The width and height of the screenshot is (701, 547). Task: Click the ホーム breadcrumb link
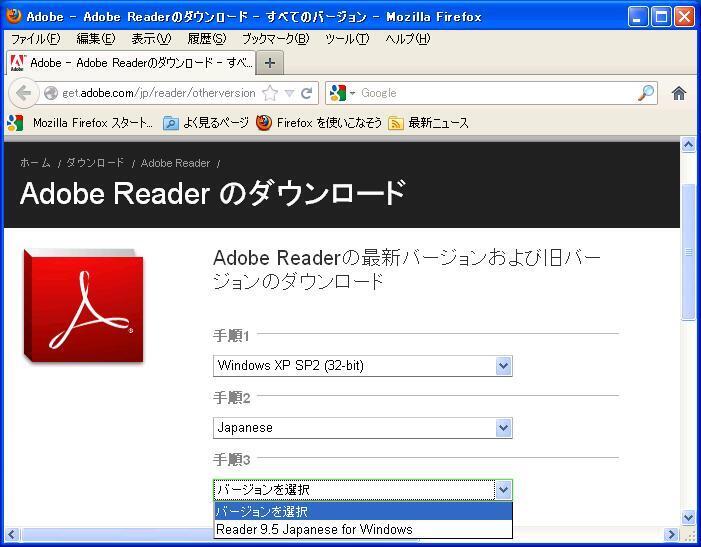click(x=35, y=163)
